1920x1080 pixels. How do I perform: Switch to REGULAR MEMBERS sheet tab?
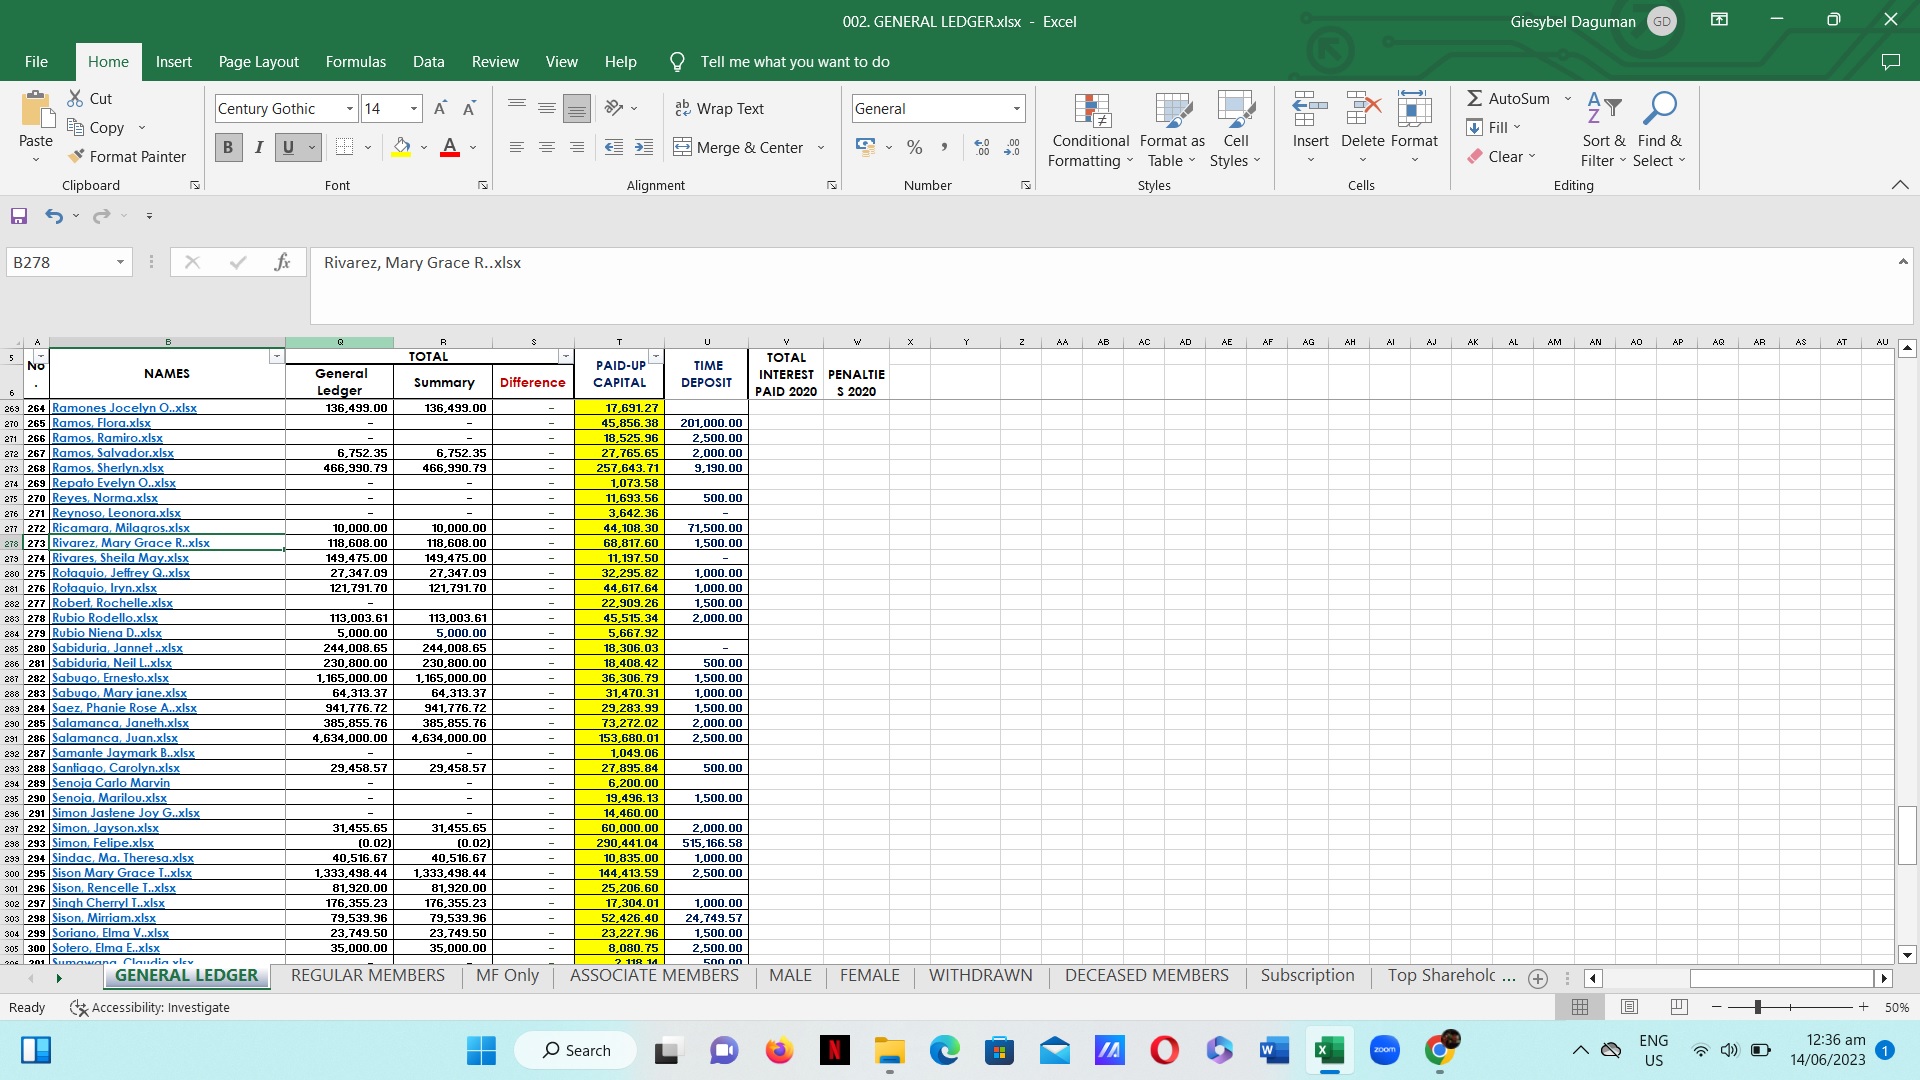(367, 975)
